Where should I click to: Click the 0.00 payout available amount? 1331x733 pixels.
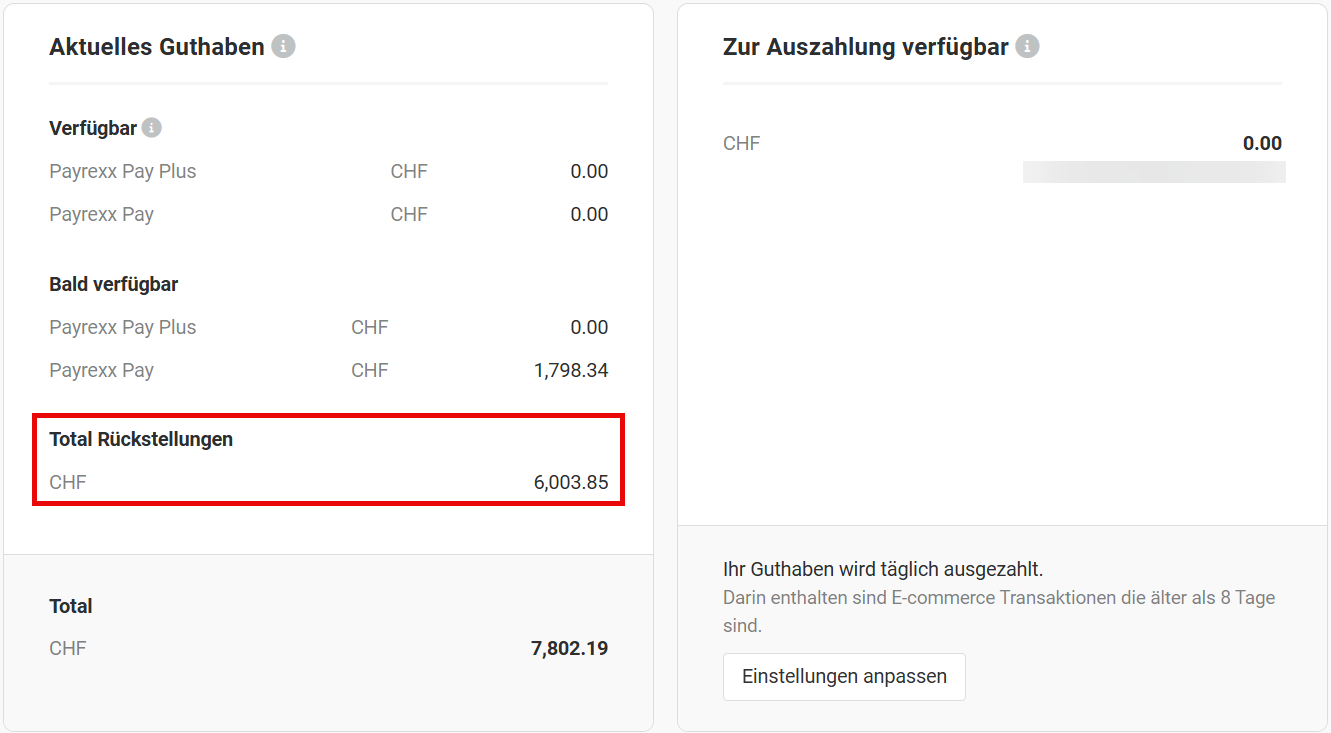[x=1262, y=143]
